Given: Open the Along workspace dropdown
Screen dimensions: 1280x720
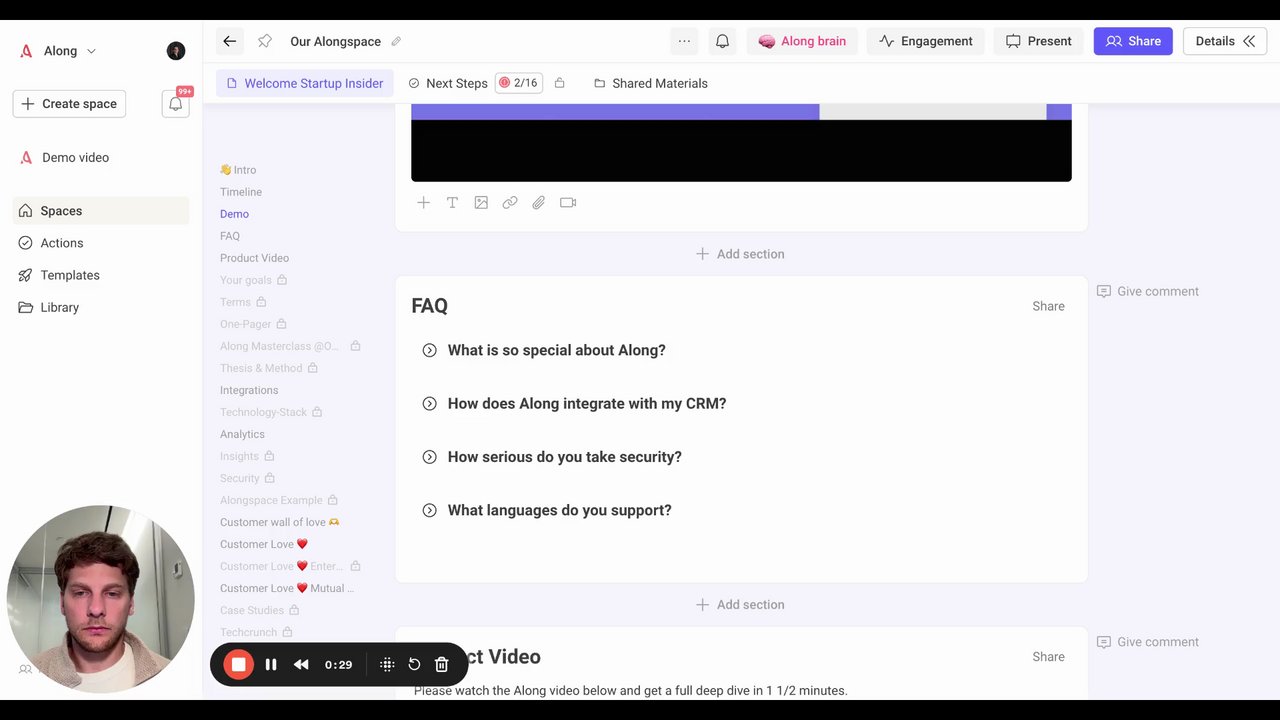Looking at the screenshot, I should (x=70, y=51).
